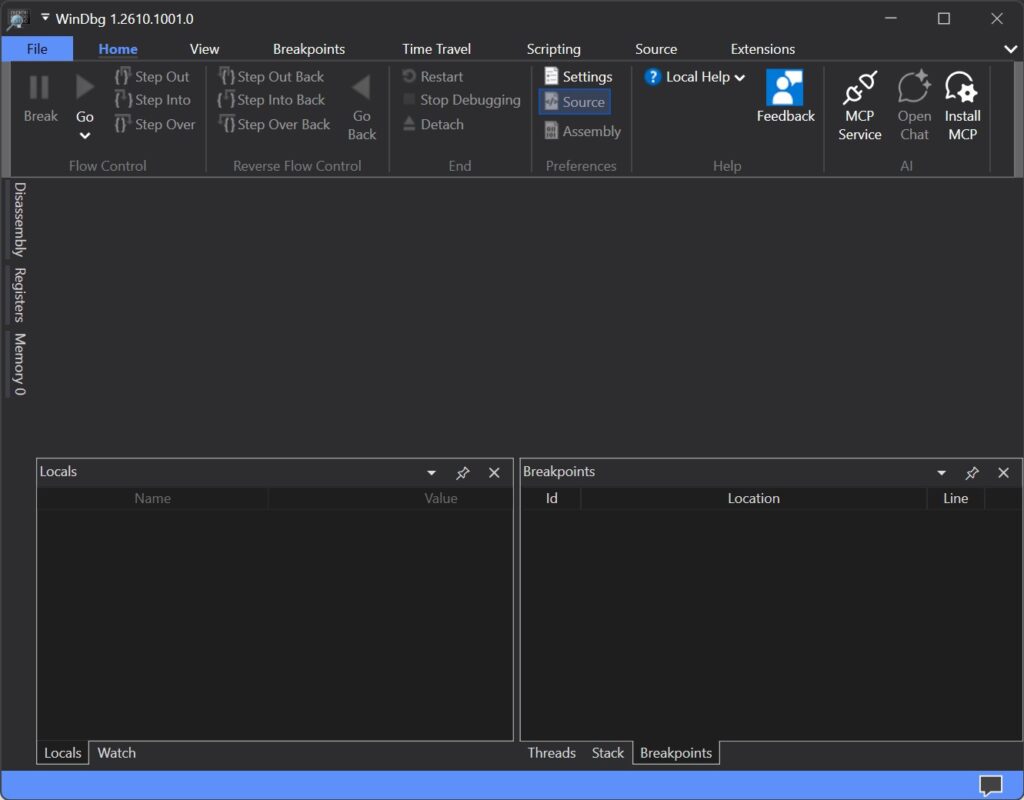Collapse the ribbon with the chevron

tap(1010, 49)
